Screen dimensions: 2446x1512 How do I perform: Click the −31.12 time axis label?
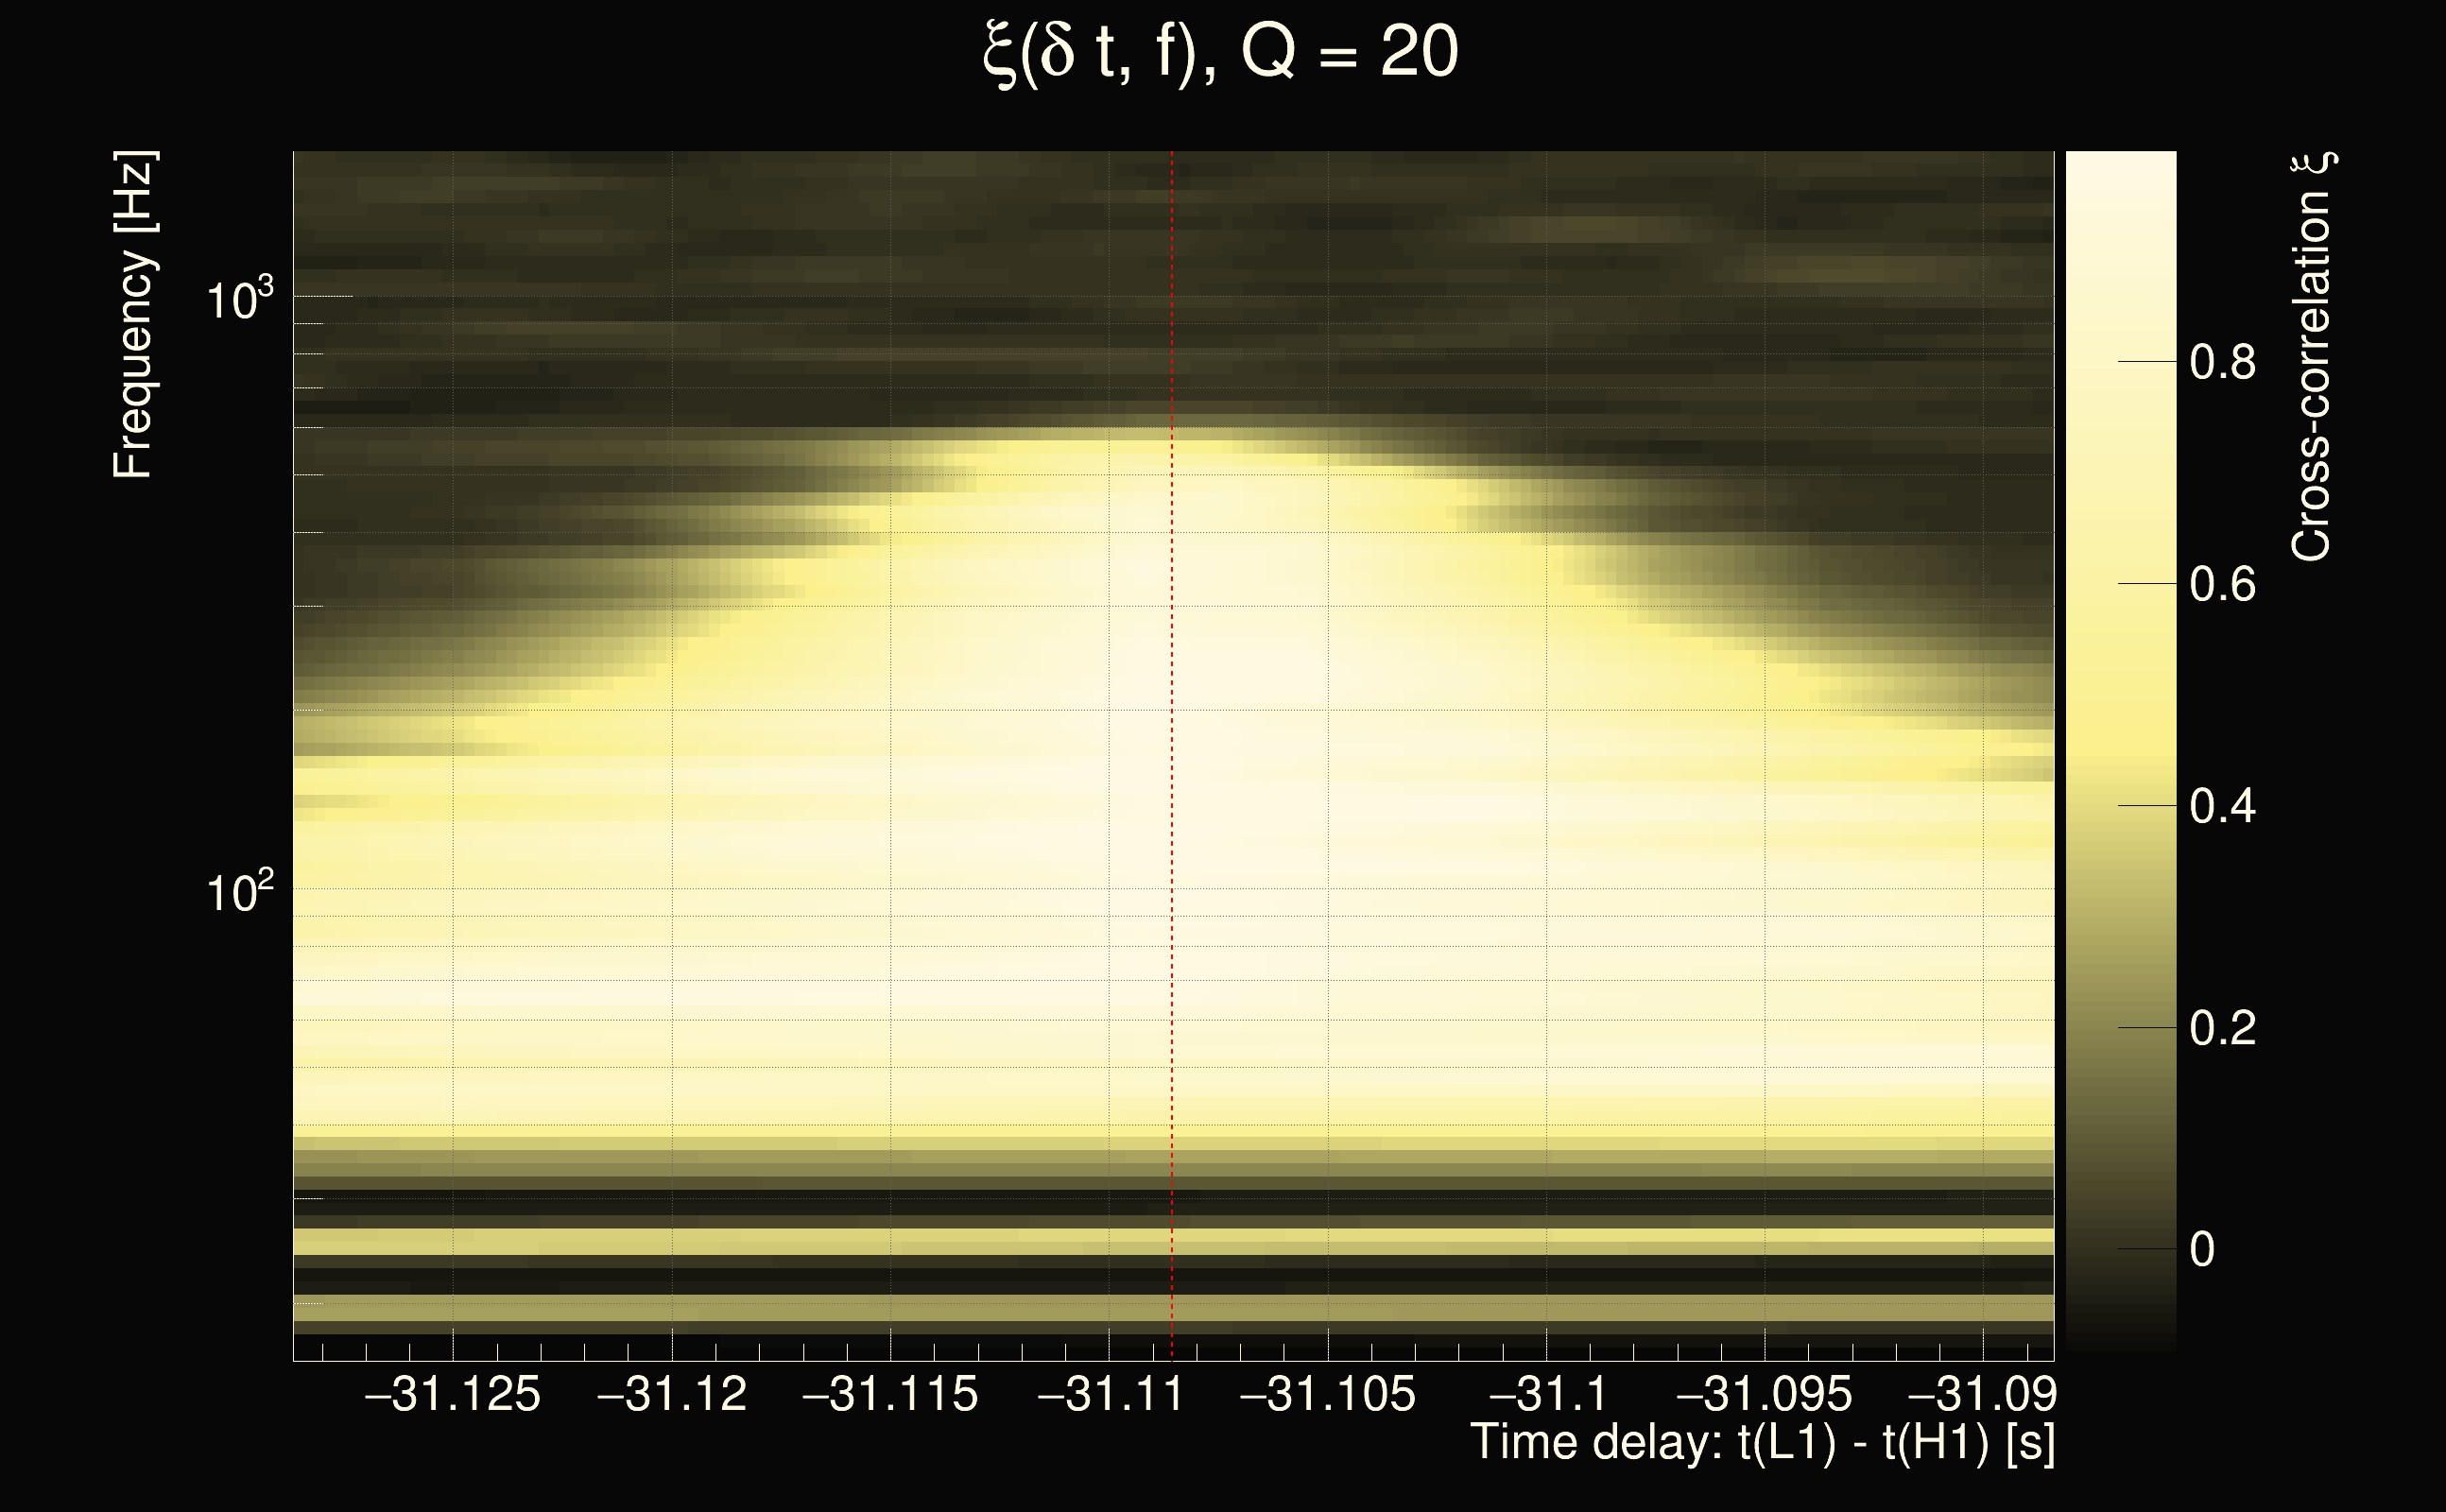[671, 1394]
